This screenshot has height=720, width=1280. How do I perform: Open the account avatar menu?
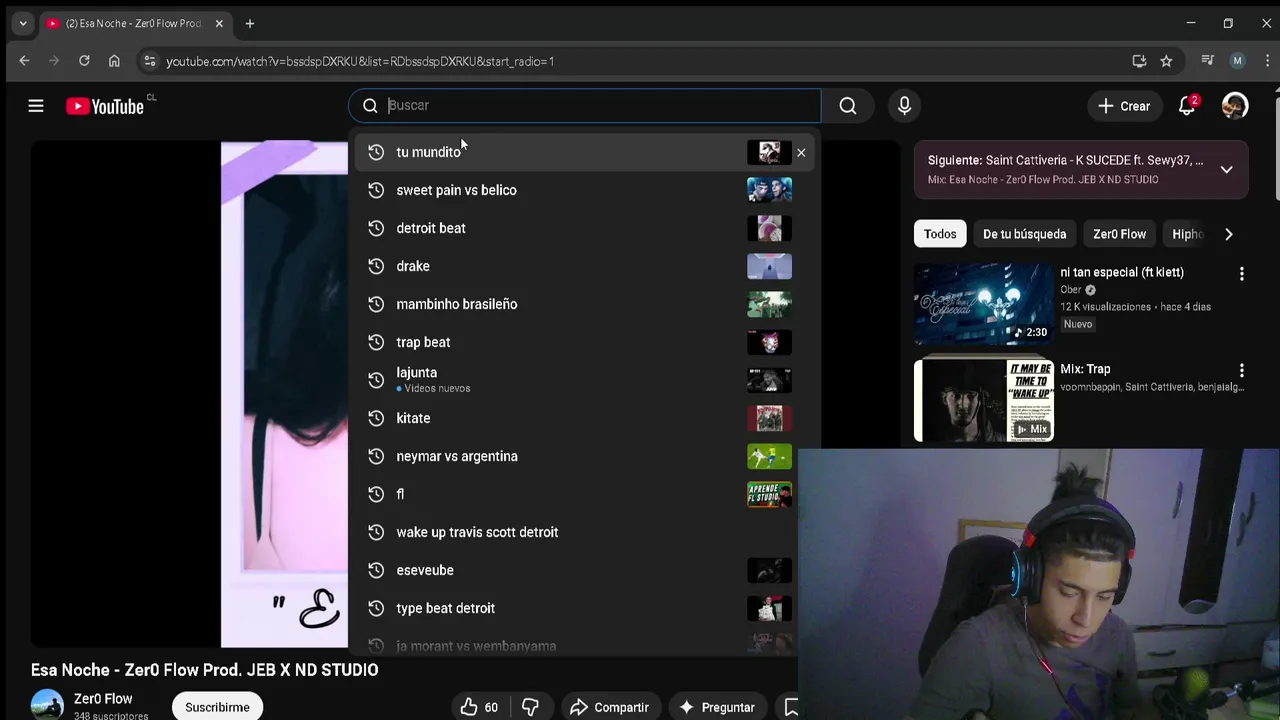[x=1235, y=106]
